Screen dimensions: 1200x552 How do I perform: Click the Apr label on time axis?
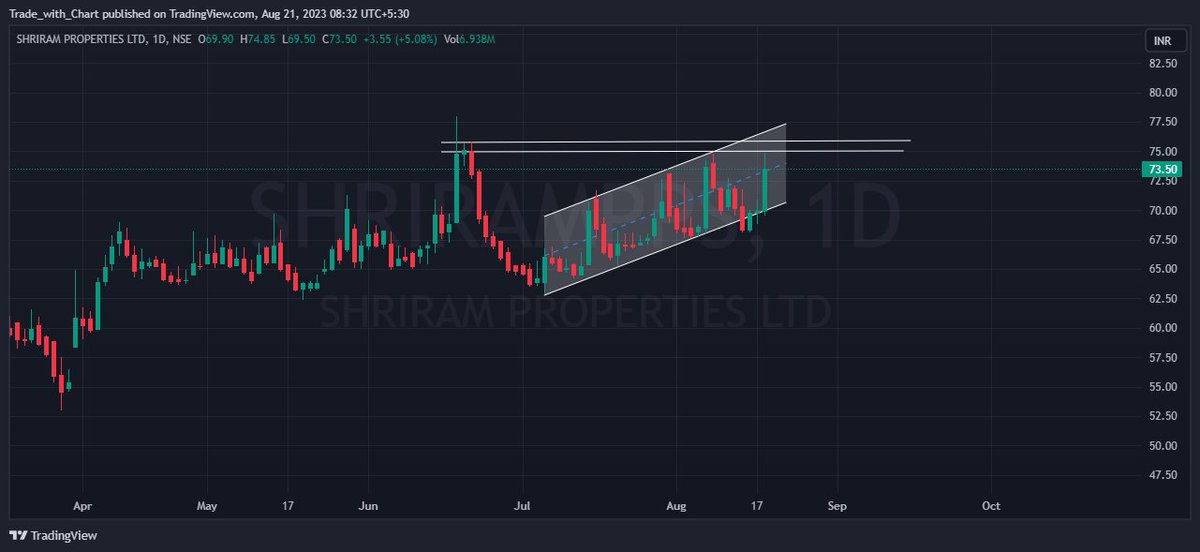point(84,506)
